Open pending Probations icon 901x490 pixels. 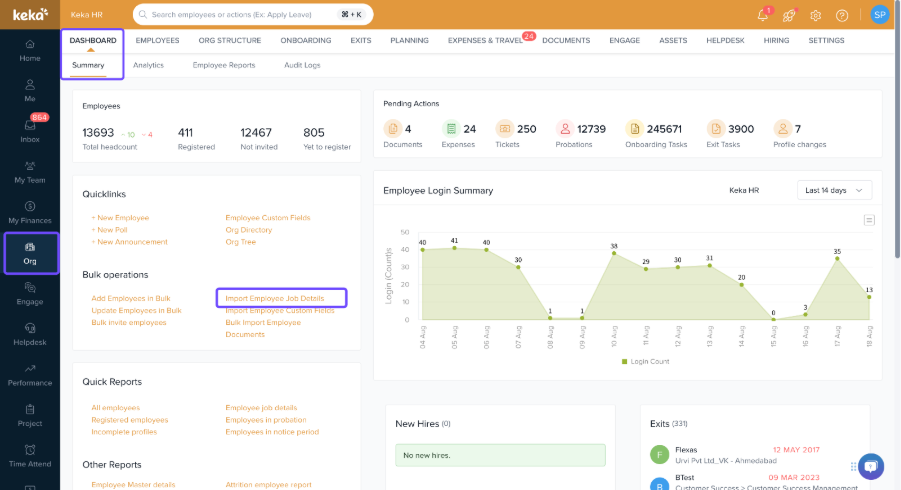(x=565, y=128)
